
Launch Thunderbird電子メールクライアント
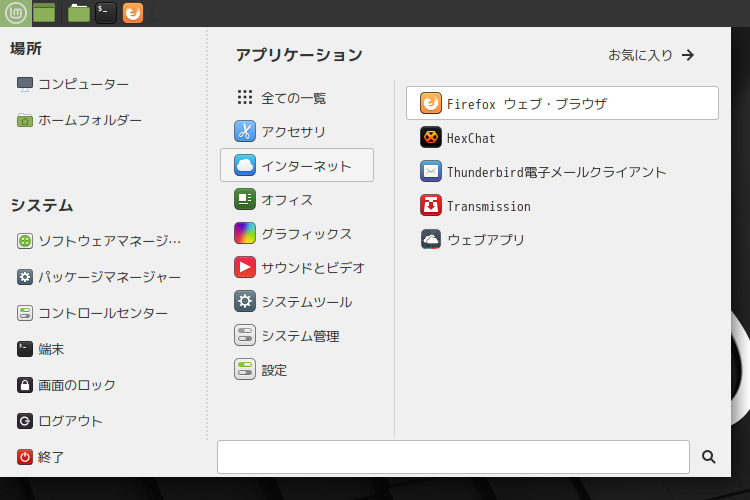click(562, 172)
